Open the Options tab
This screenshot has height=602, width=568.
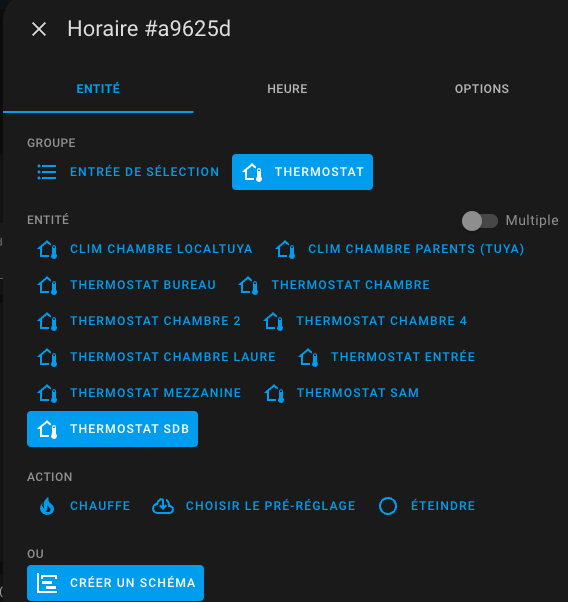click(x=482, y=89)
